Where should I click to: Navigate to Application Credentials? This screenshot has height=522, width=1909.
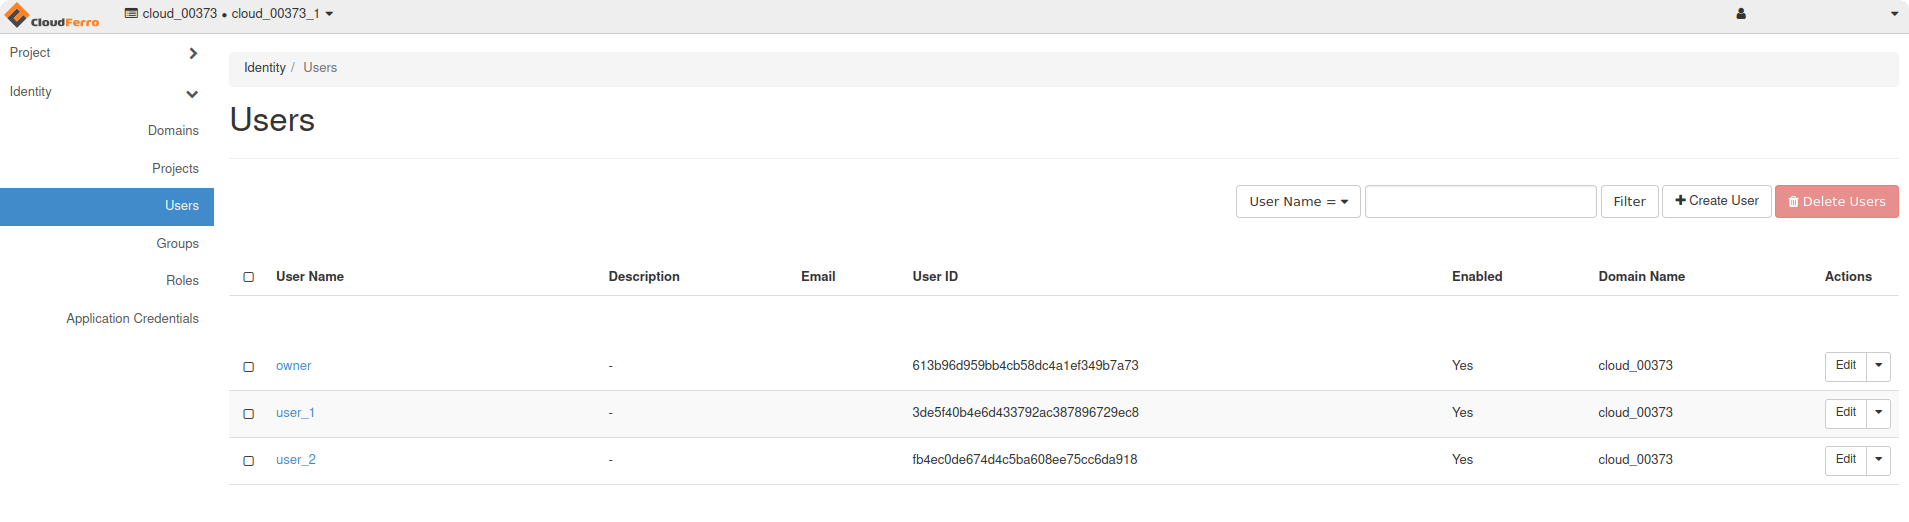[132, 319]
